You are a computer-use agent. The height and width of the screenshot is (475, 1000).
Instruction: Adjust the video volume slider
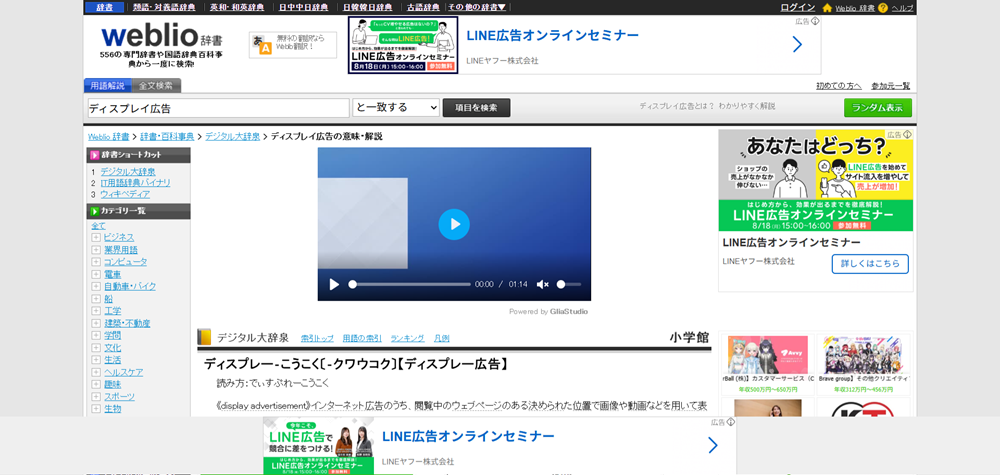click(568, 284)
